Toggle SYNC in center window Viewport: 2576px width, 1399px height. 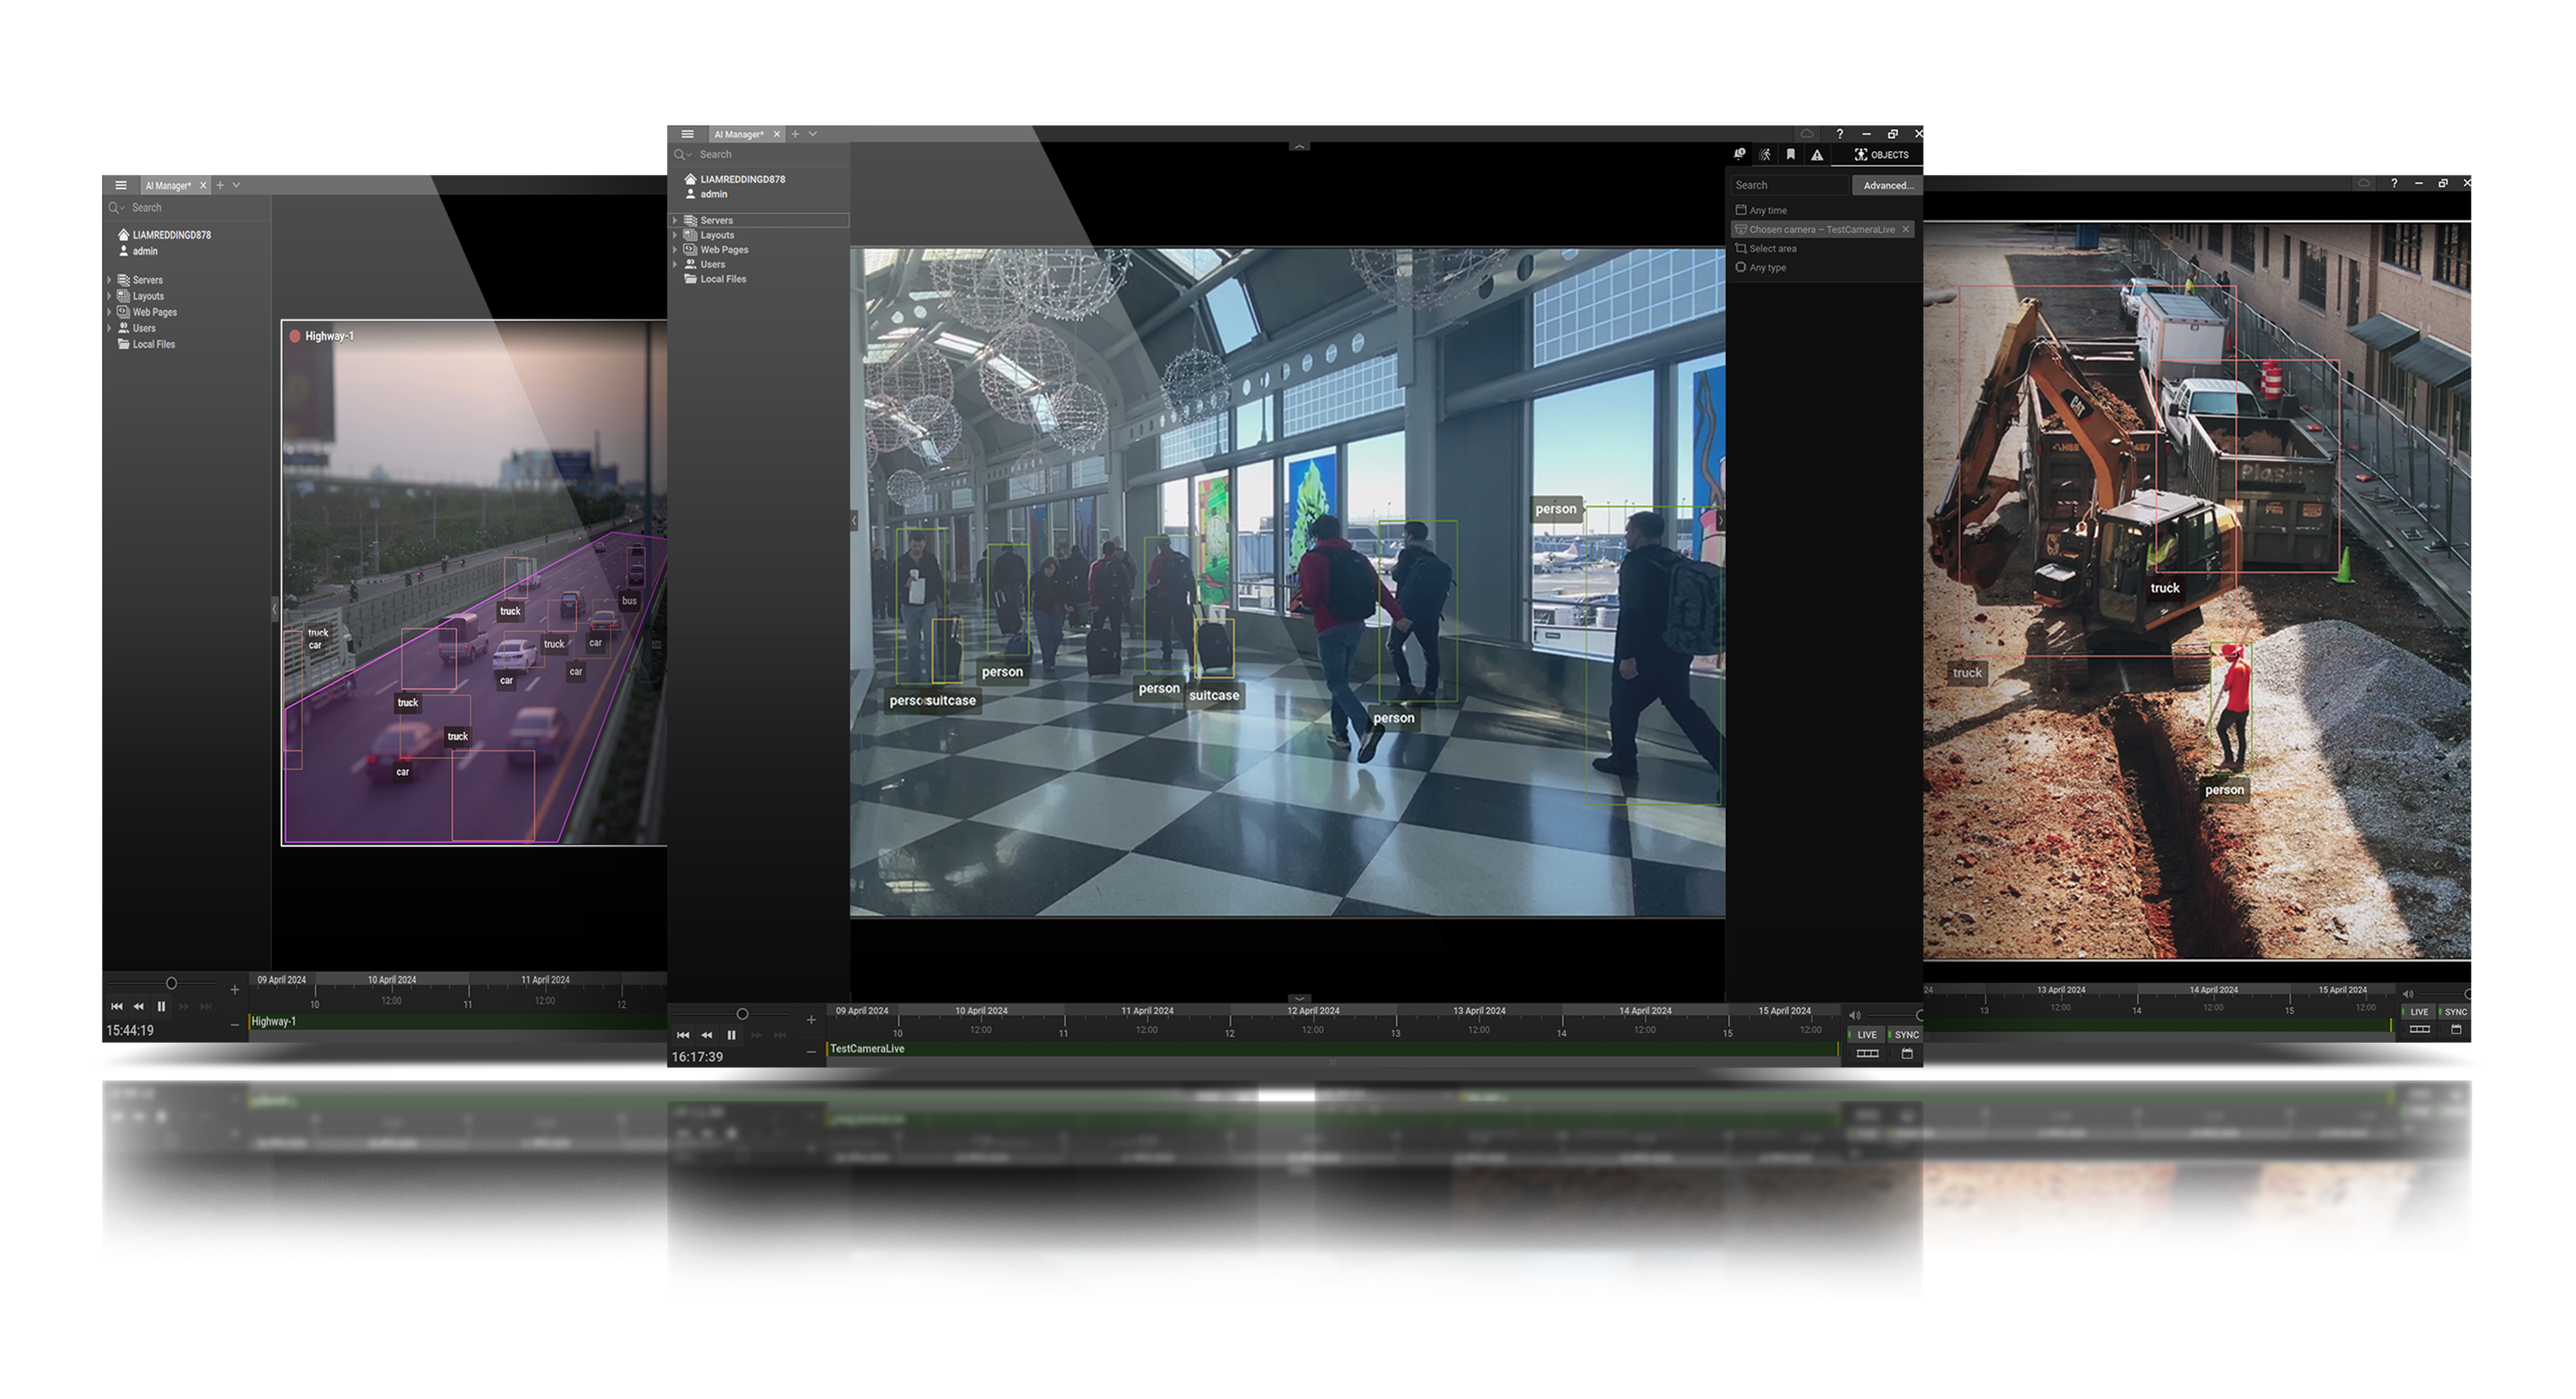point(1905,1035)
